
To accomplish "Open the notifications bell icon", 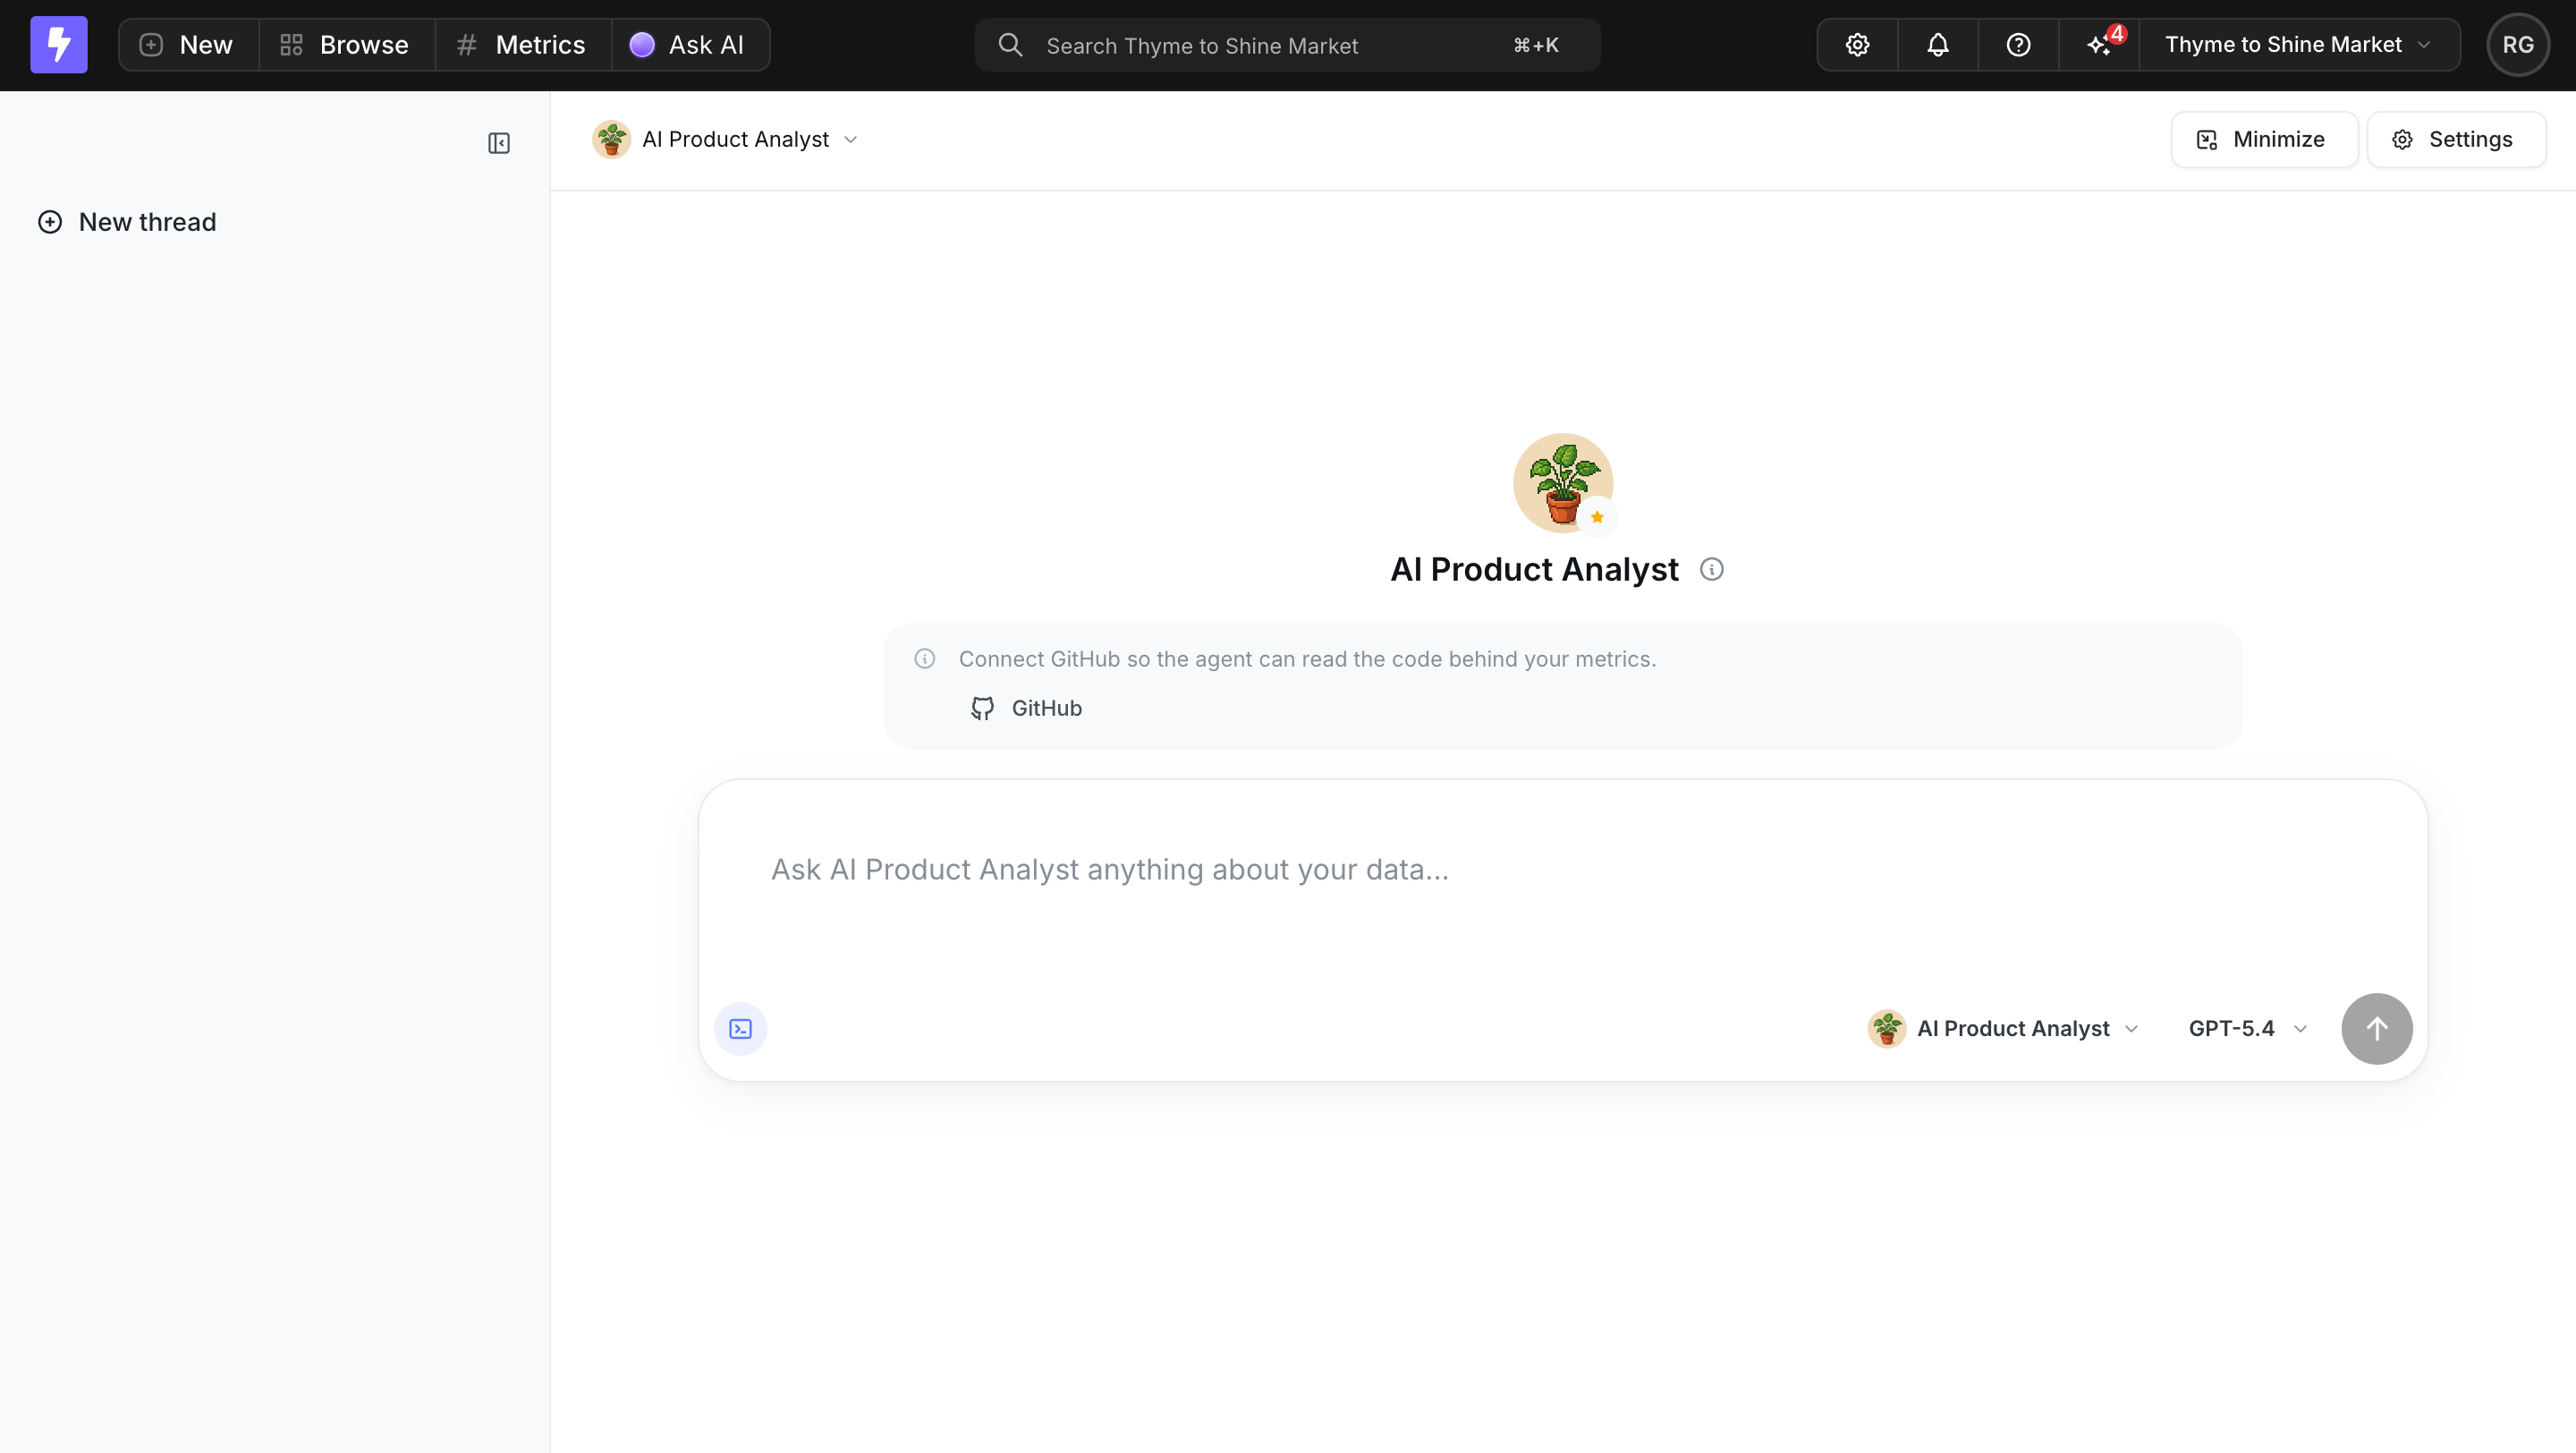I will pos(1938,45).
